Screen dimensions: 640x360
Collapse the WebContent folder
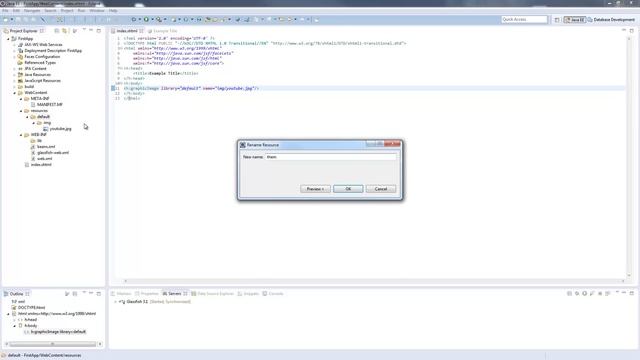pos(14,93)
